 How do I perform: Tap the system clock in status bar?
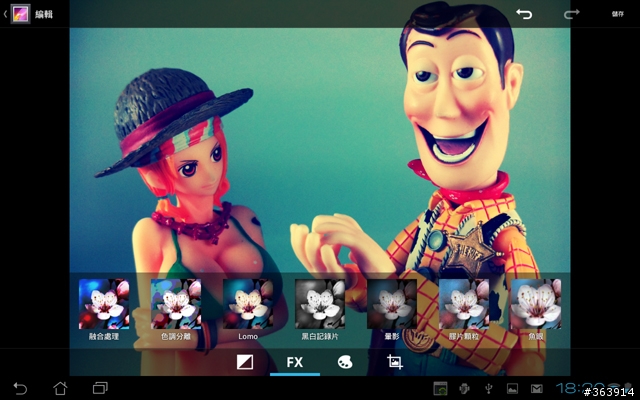581,389
